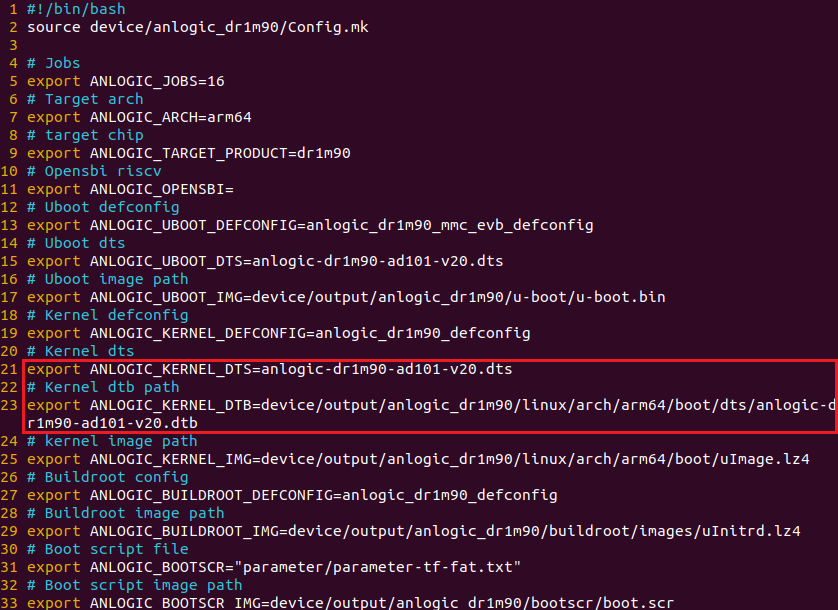
Task: Click the 'ANLOGIC_UBOOT_DTS=anlogic-dr1m90-ad101-v20.dts' text
Action: (297, 261)
